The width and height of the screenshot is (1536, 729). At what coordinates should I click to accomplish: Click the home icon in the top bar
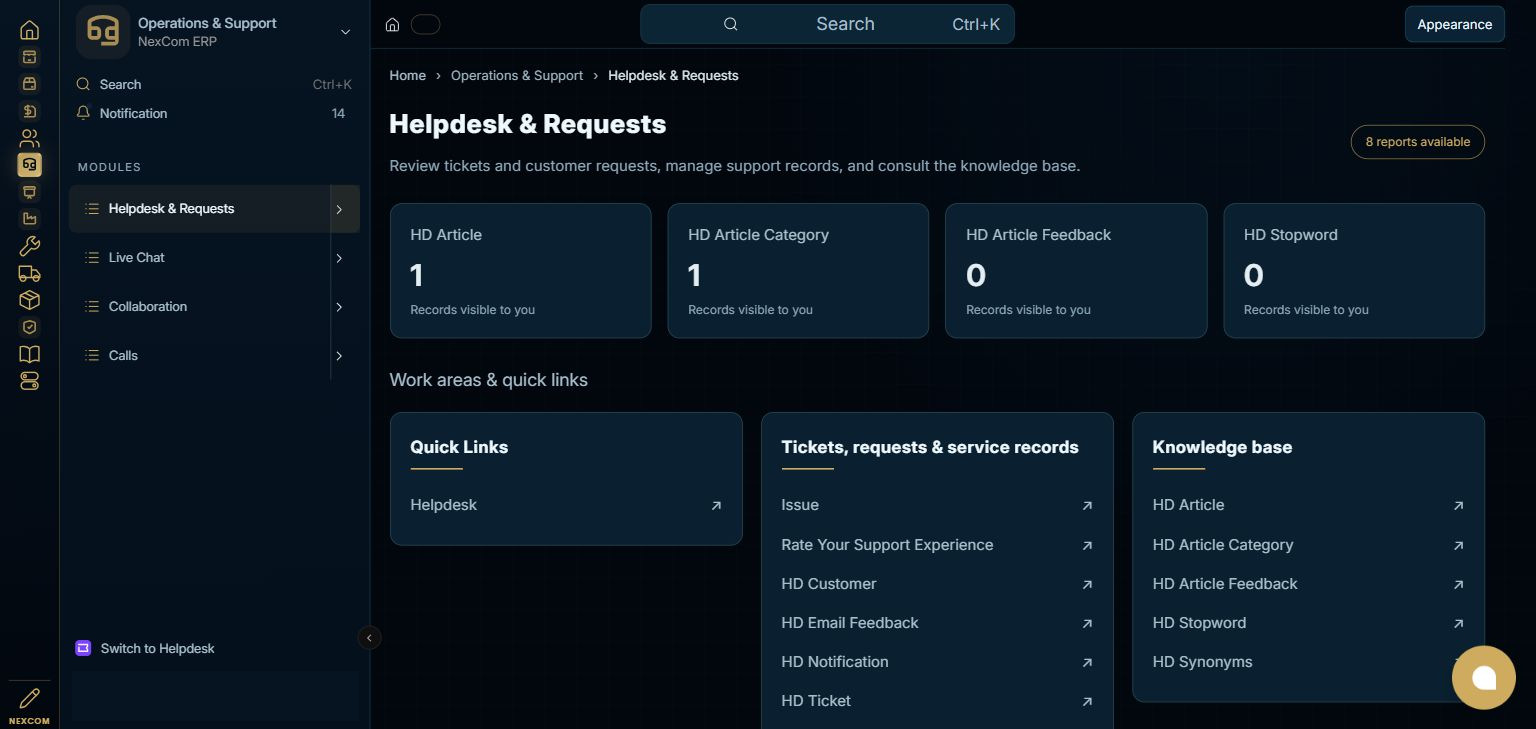click(393, 25)
